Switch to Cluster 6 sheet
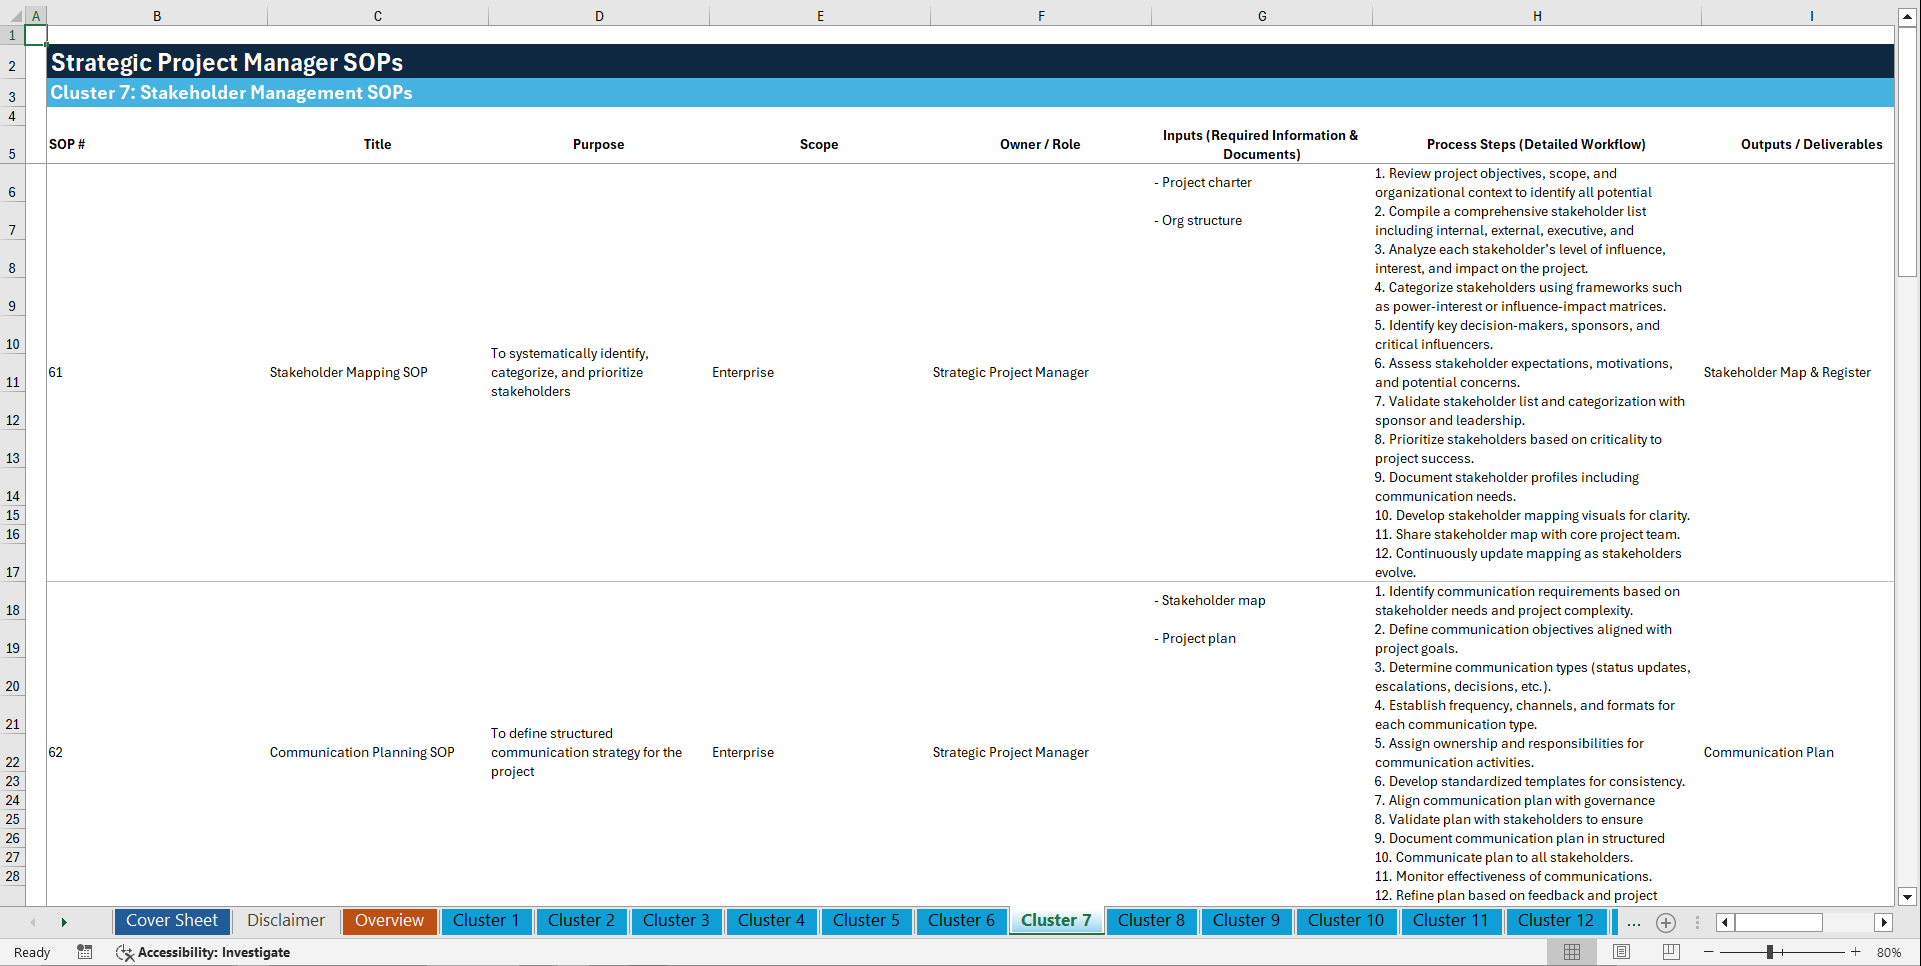Viewport: 1921px width, 966px height. point(961,921)
